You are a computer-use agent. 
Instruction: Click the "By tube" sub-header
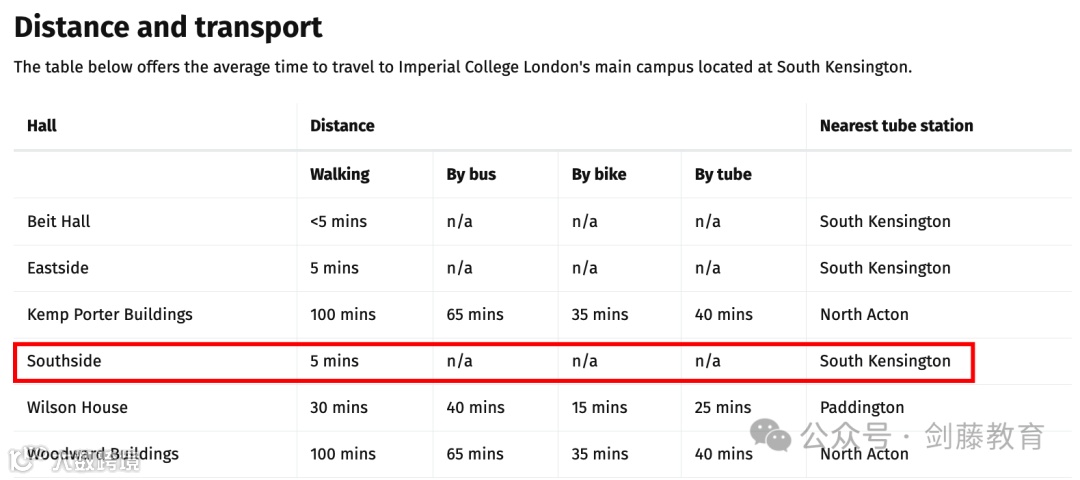[x=723, y=174]
